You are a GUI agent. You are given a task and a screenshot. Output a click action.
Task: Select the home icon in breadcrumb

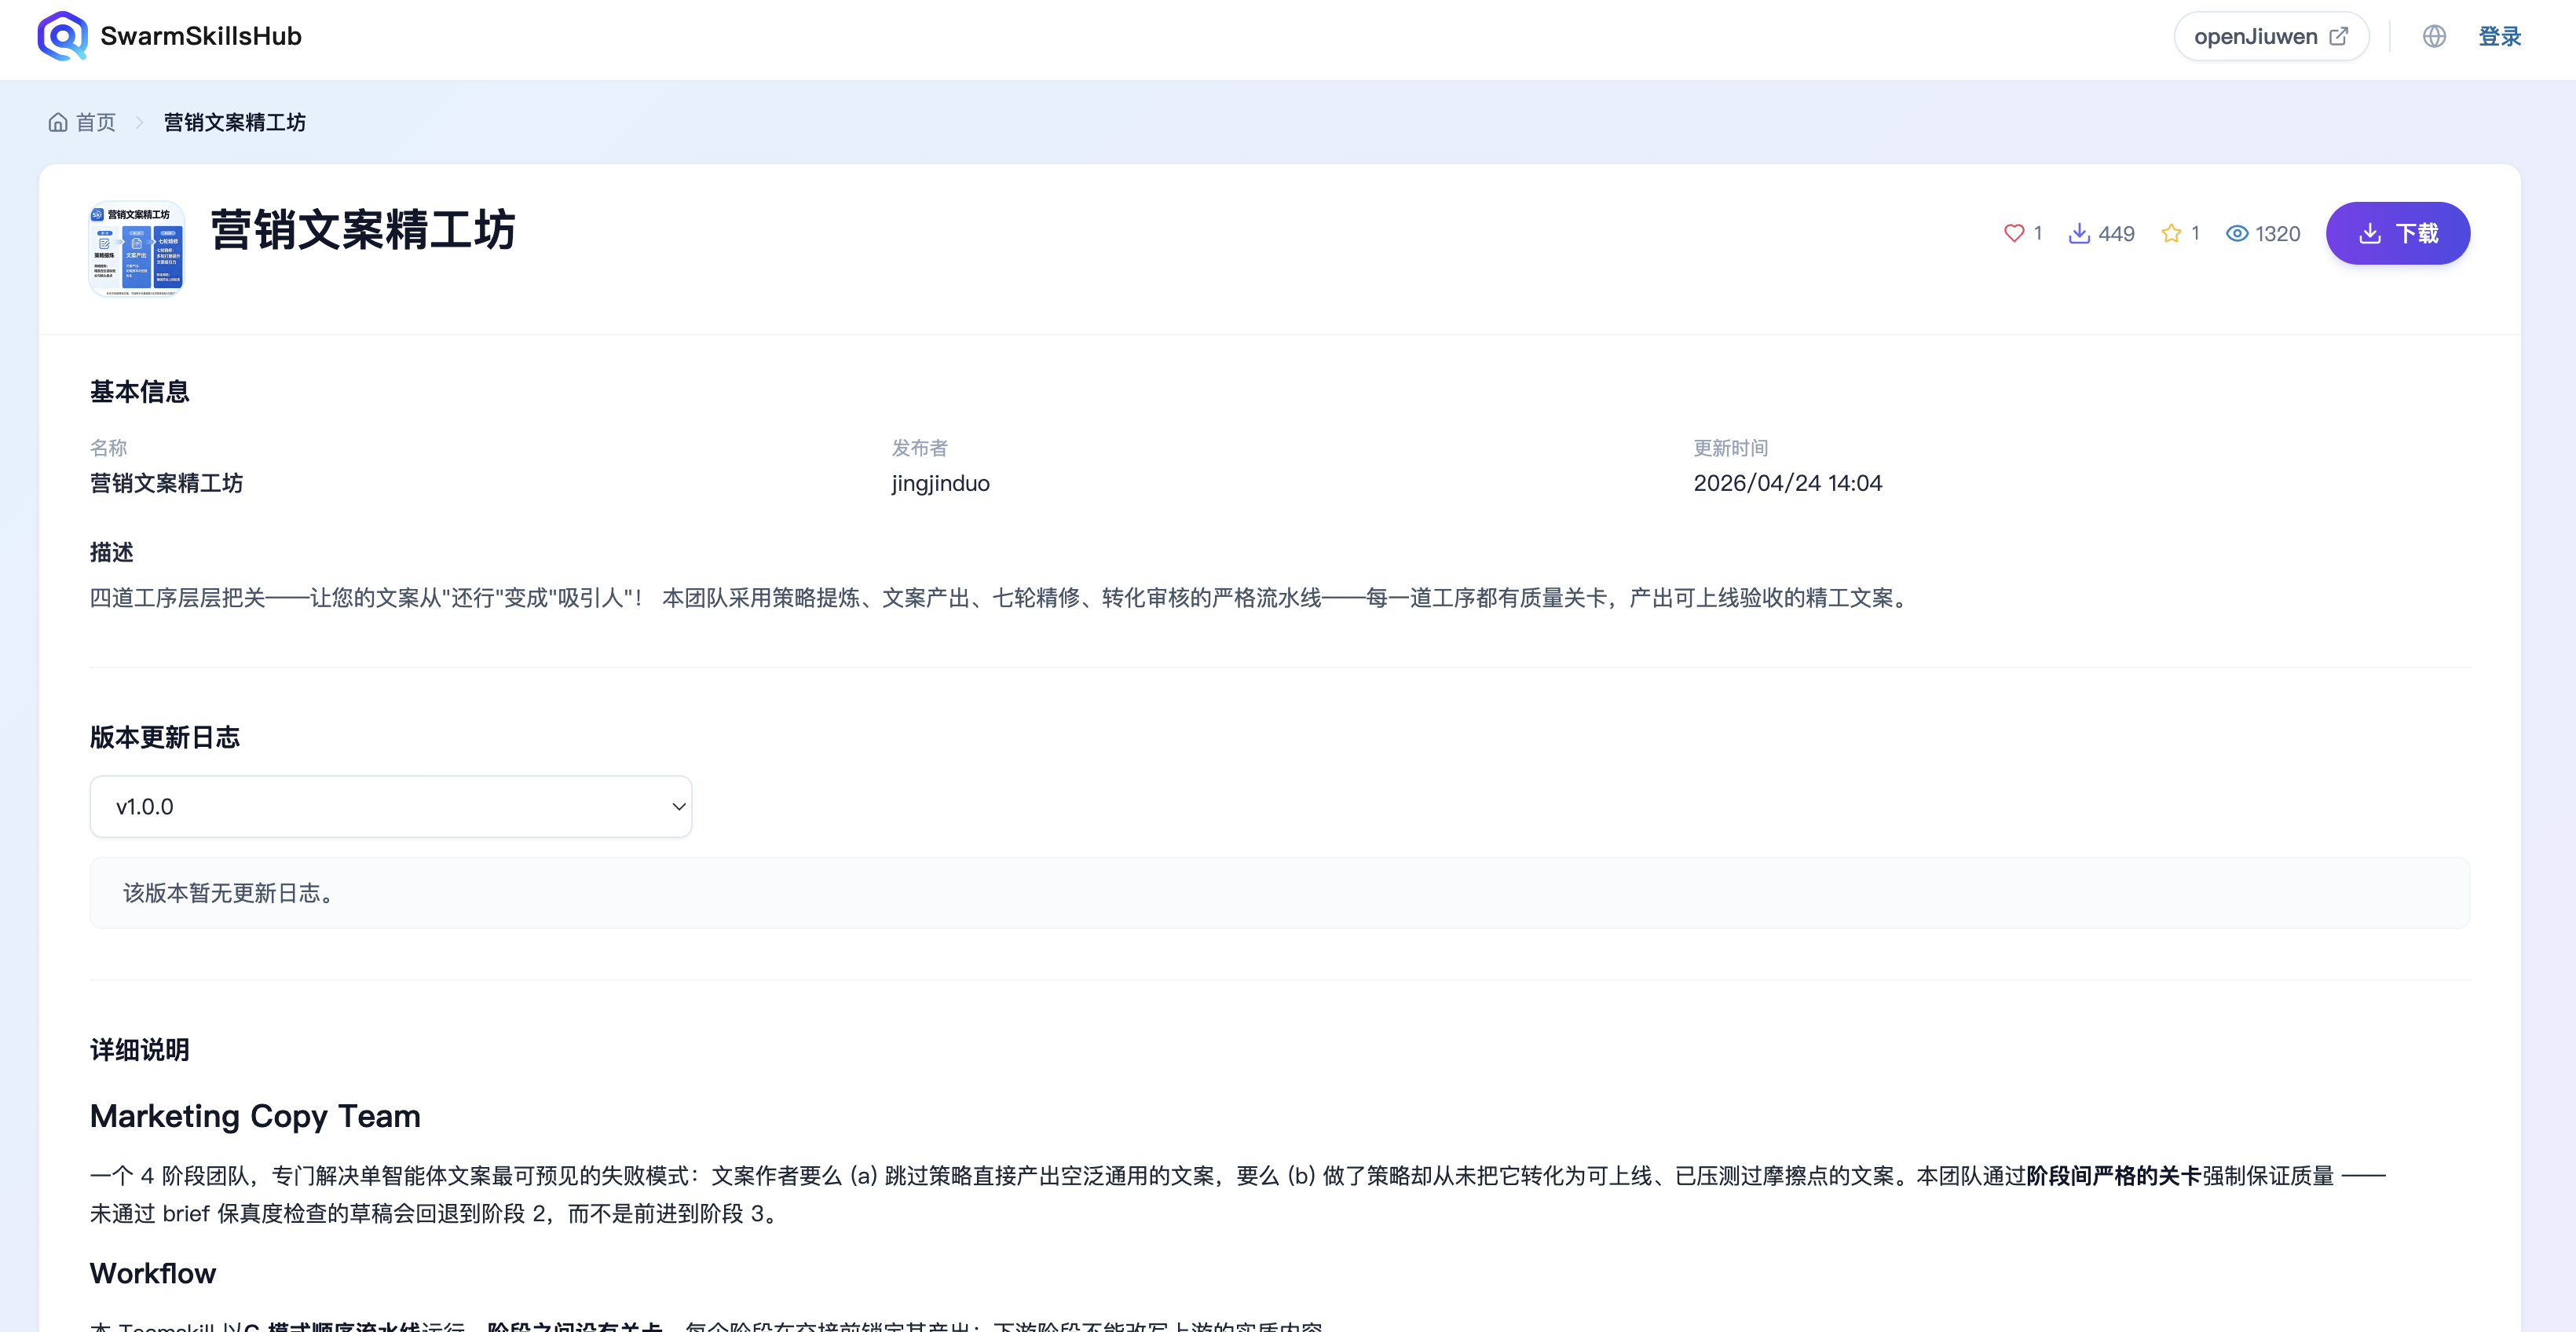pos(58,122)
